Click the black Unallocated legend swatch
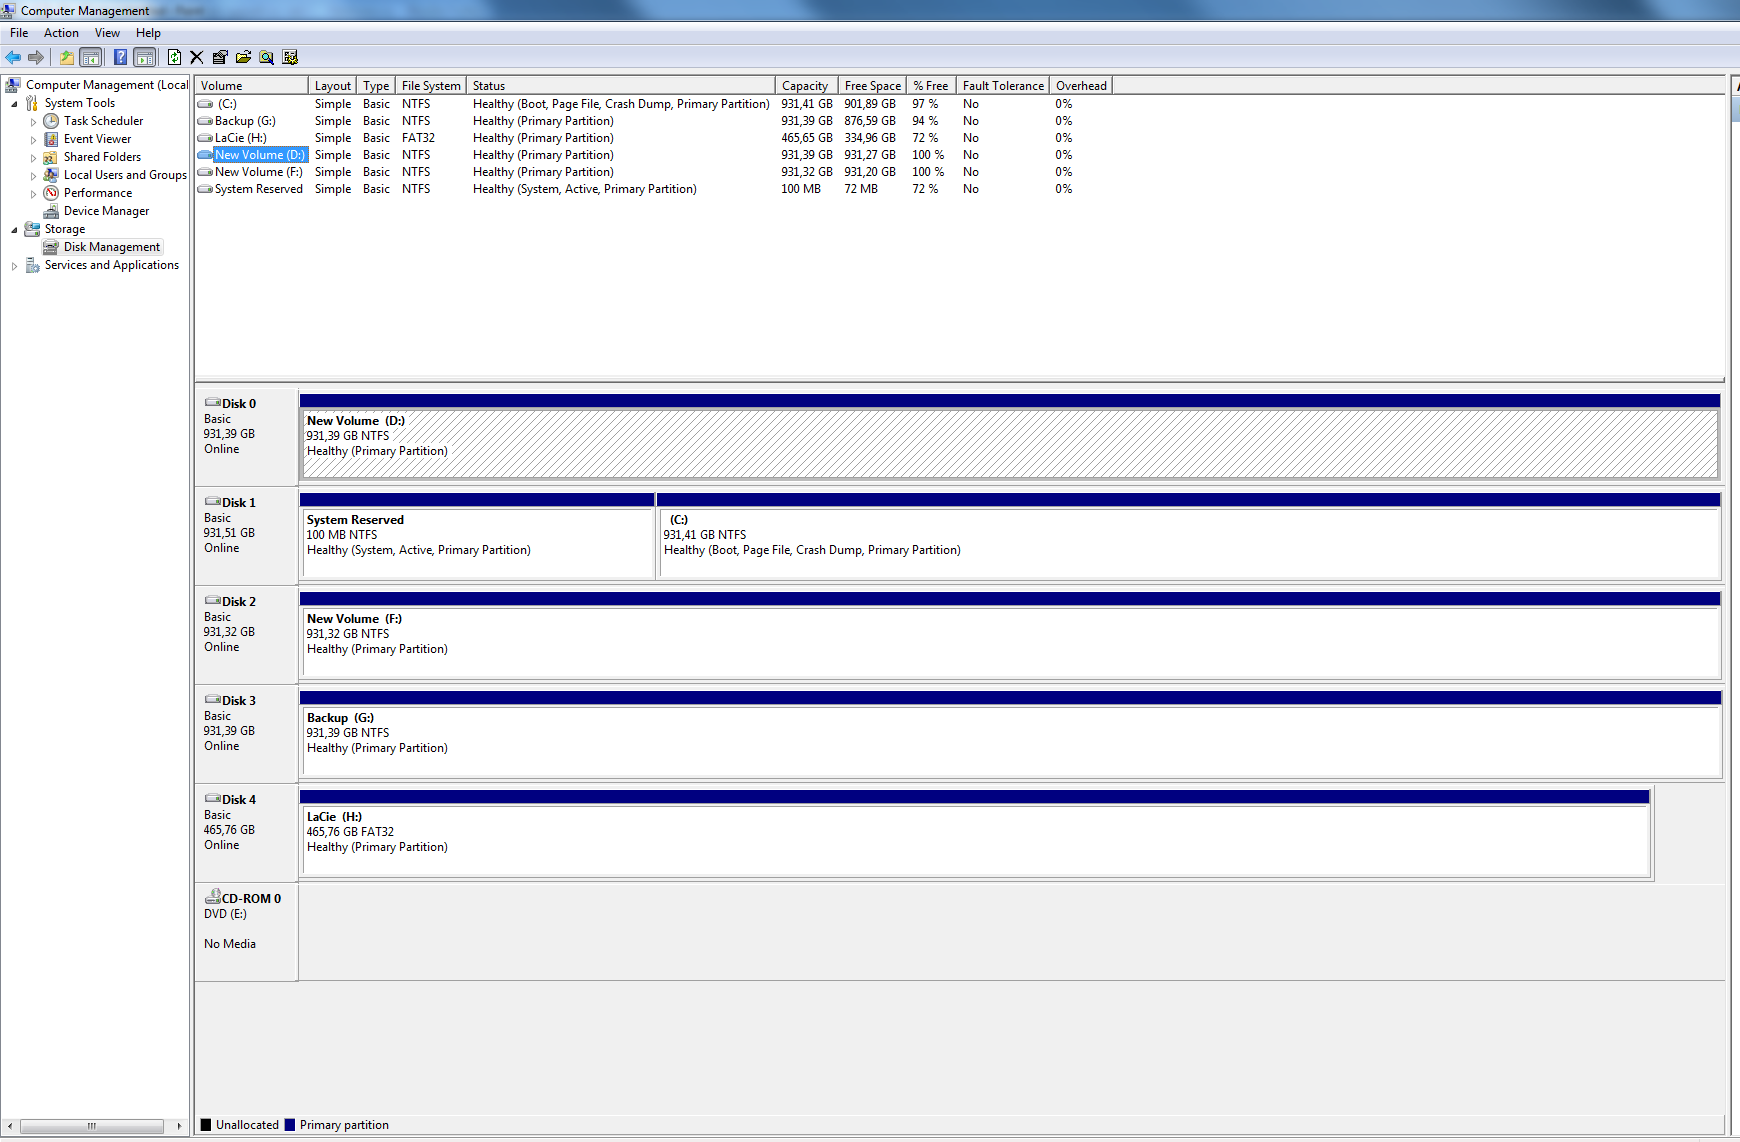1740x1142 pixels. 206,1125
